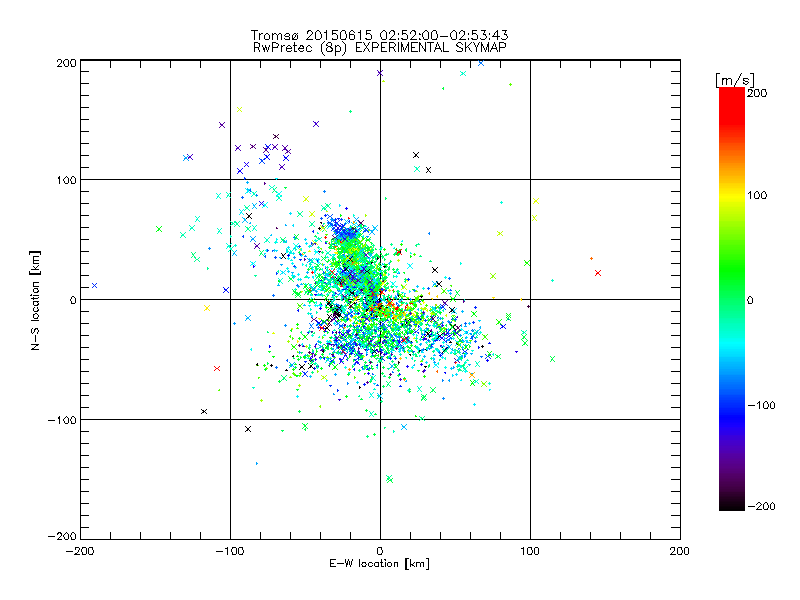Image resolution: width=800 pixels, height=600 pixels.
Task: Click the yellow region of the velocity colorbar
Action: pos(732,196)
